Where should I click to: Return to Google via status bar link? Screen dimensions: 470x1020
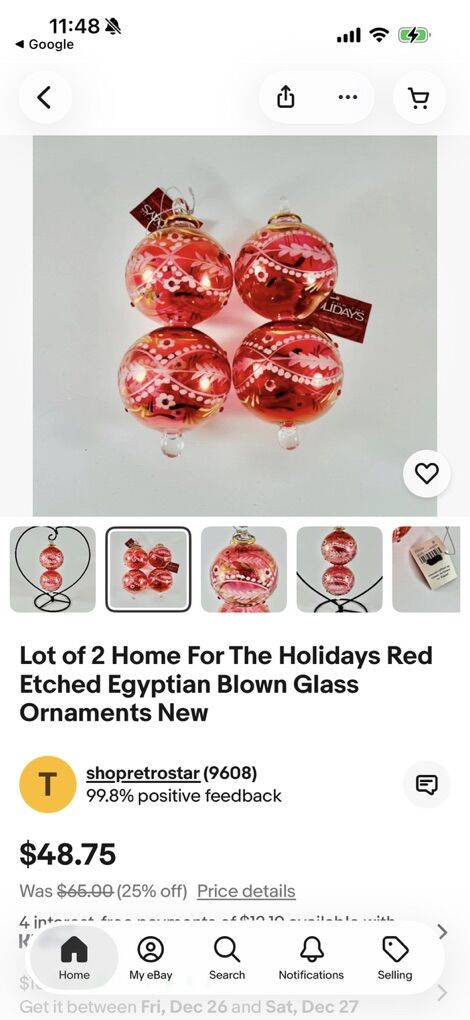coord(45,44)
